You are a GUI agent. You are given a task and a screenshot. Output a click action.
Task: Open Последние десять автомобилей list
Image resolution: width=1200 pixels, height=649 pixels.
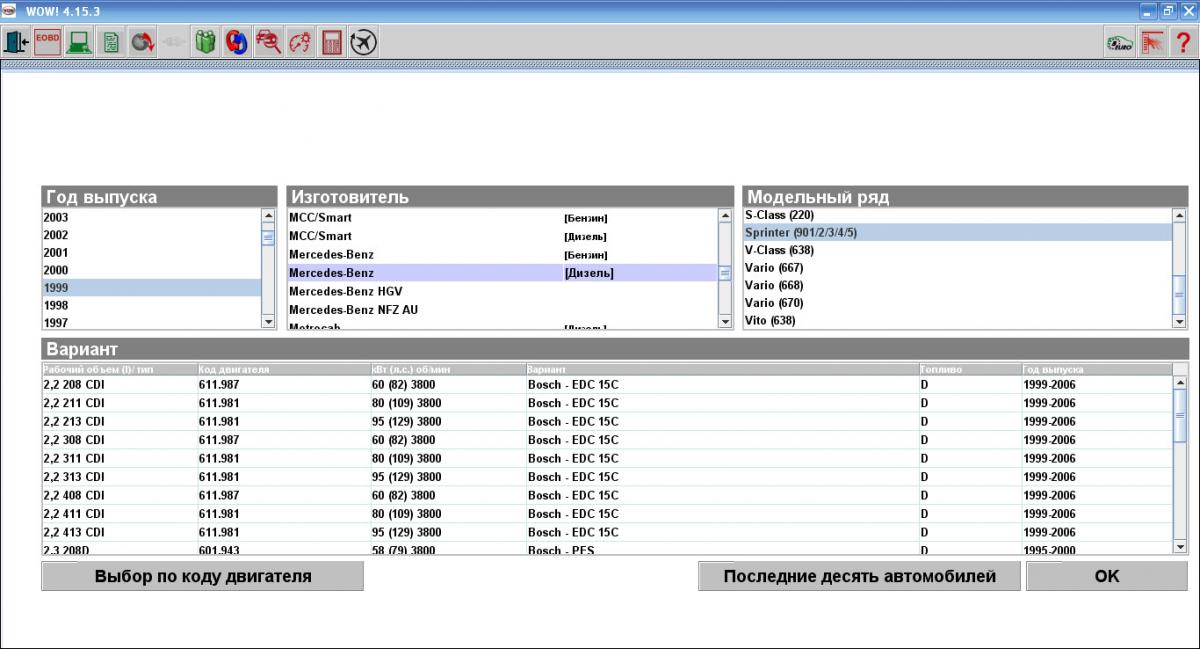point(859,576)
